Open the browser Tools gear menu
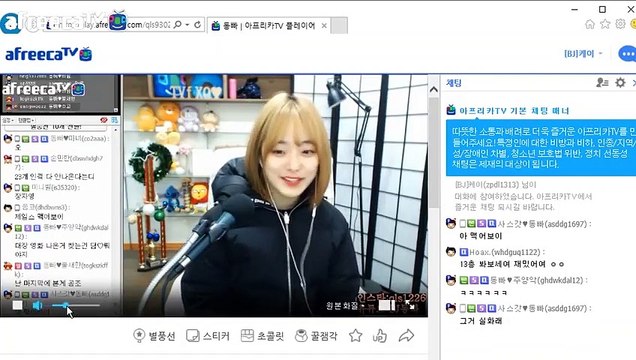 tap(620, 24)
